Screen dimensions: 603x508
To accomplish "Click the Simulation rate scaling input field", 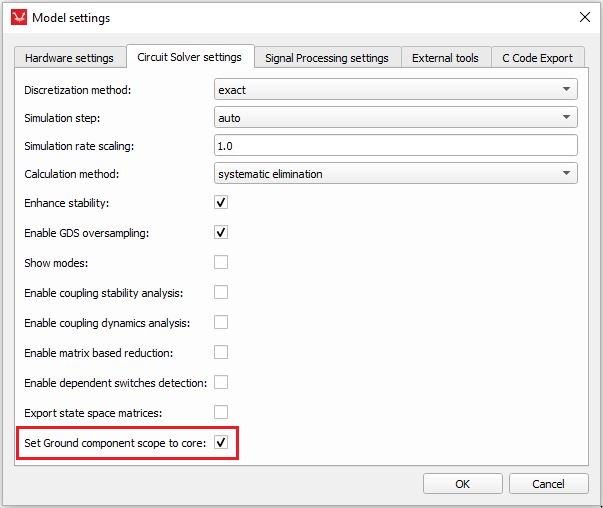I will point(396,146).
